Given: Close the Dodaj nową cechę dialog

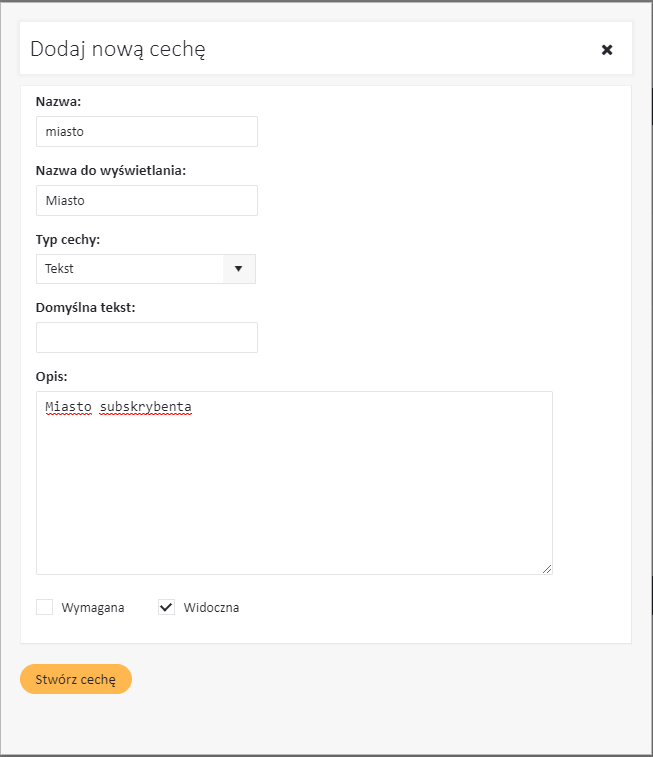Looking at the screenshot, I should (606, 49).
